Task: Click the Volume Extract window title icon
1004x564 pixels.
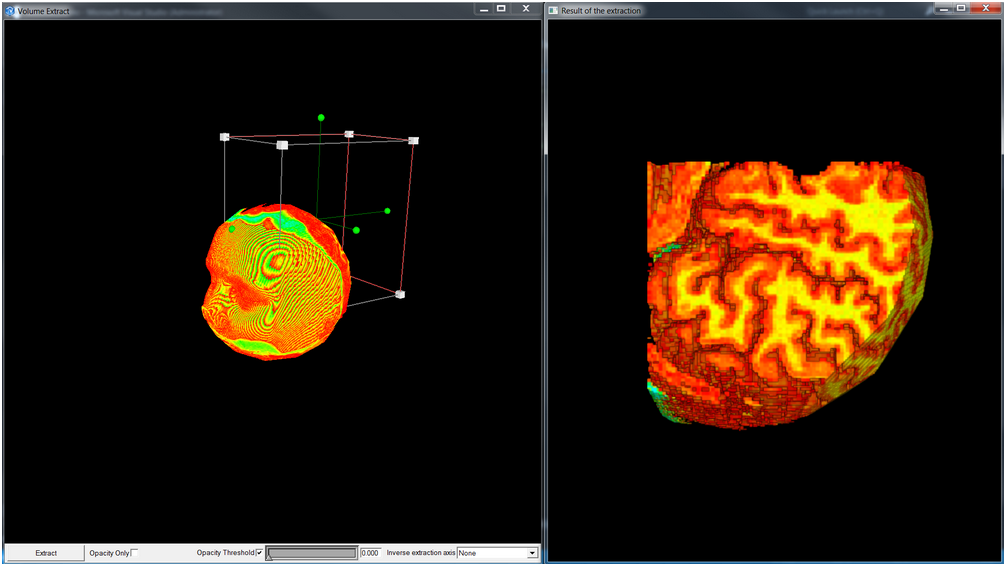Action: coord(10,11)
